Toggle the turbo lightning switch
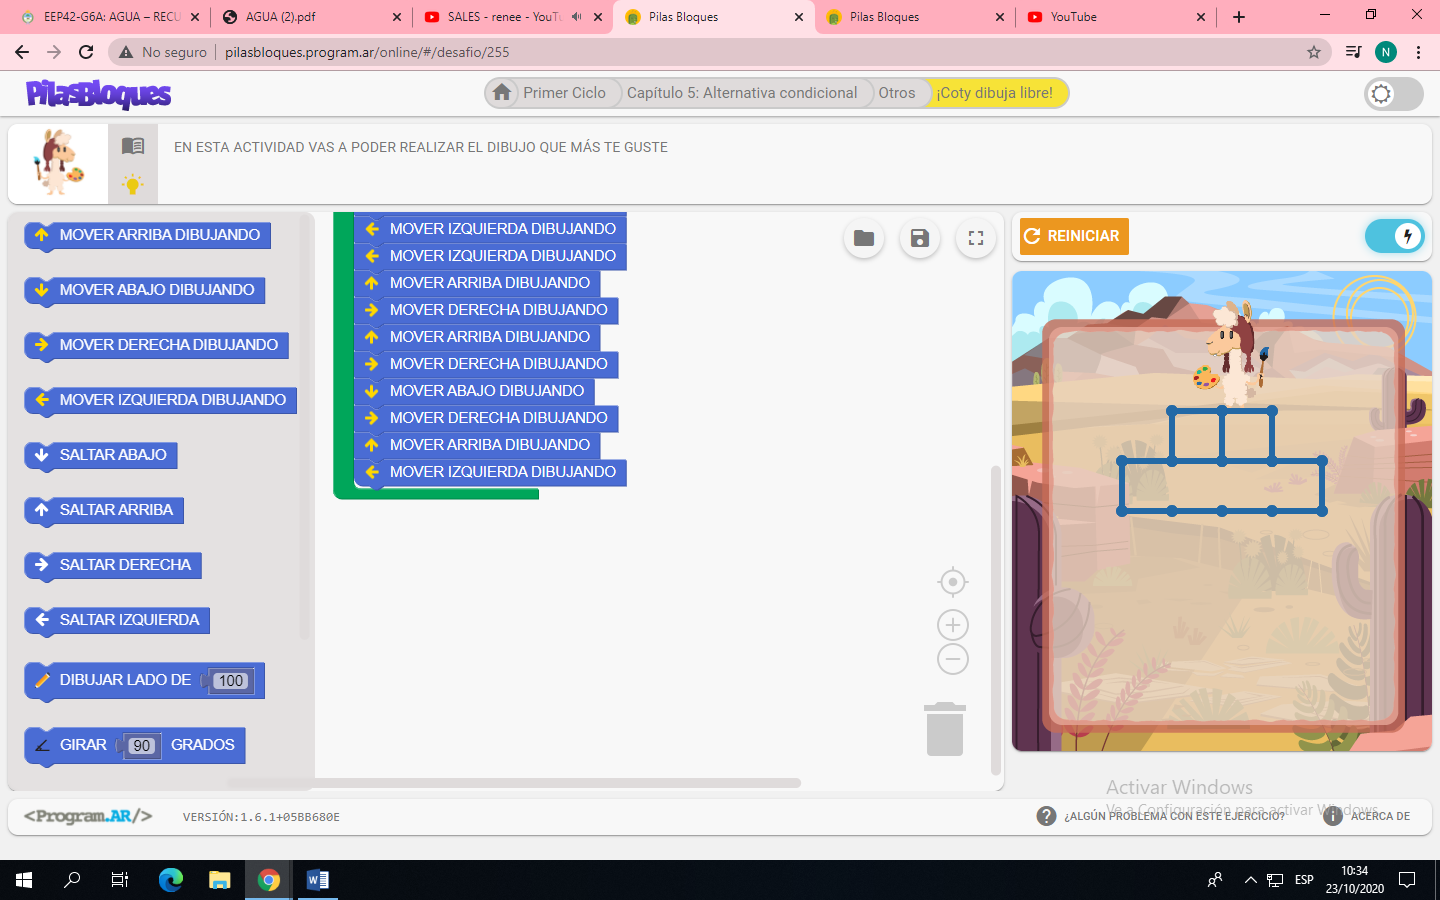The height and width of the screenshot is (900, 1440). tap(1395, 236)
